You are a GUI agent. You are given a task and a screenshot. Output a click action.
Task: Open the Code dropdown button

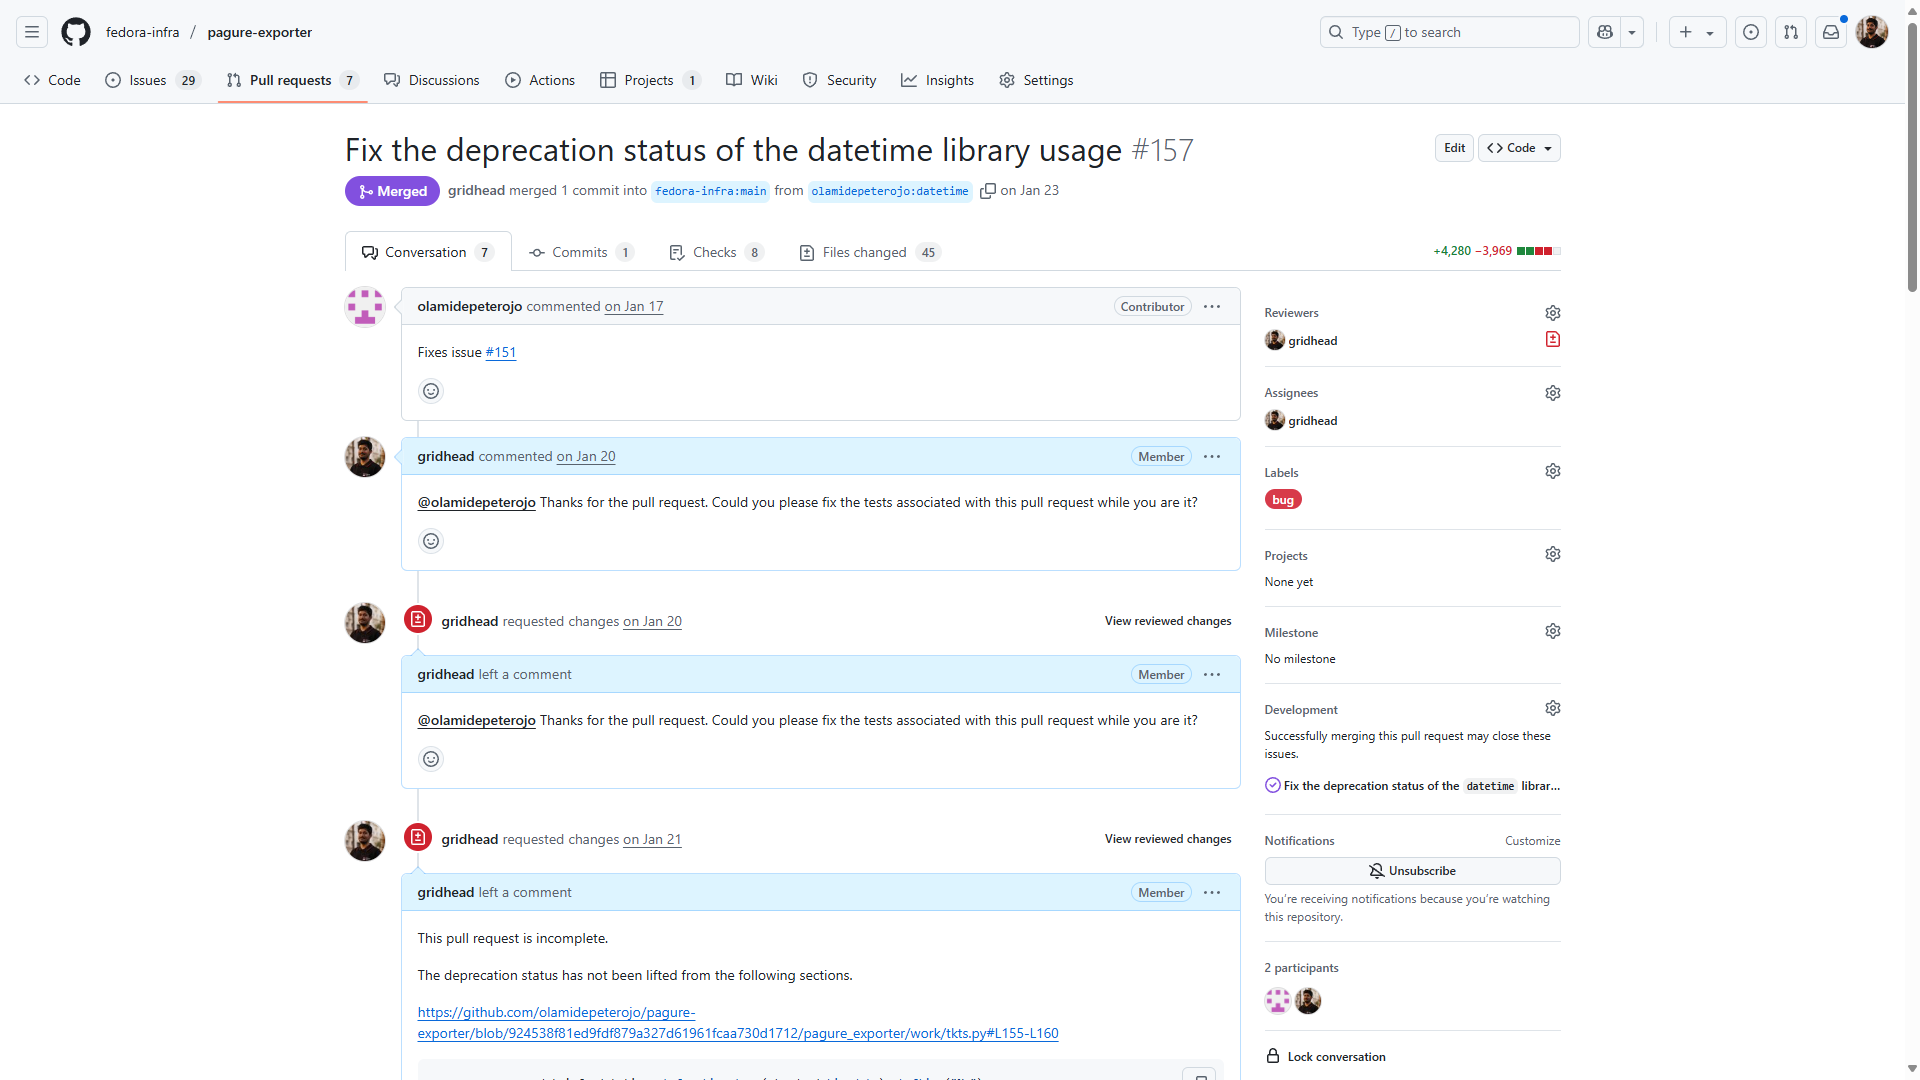click(1519, 148)
